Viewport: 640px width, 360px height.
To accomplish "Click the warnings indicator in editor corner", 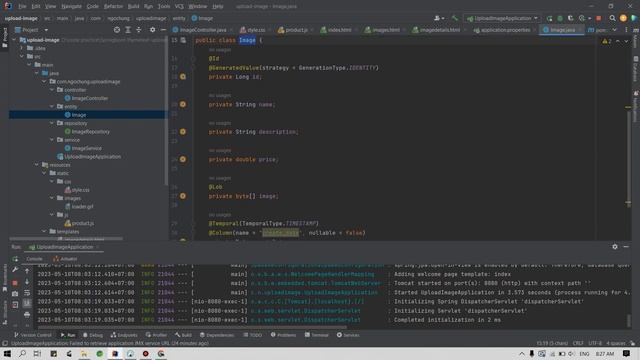I will (x=607, y=41).
